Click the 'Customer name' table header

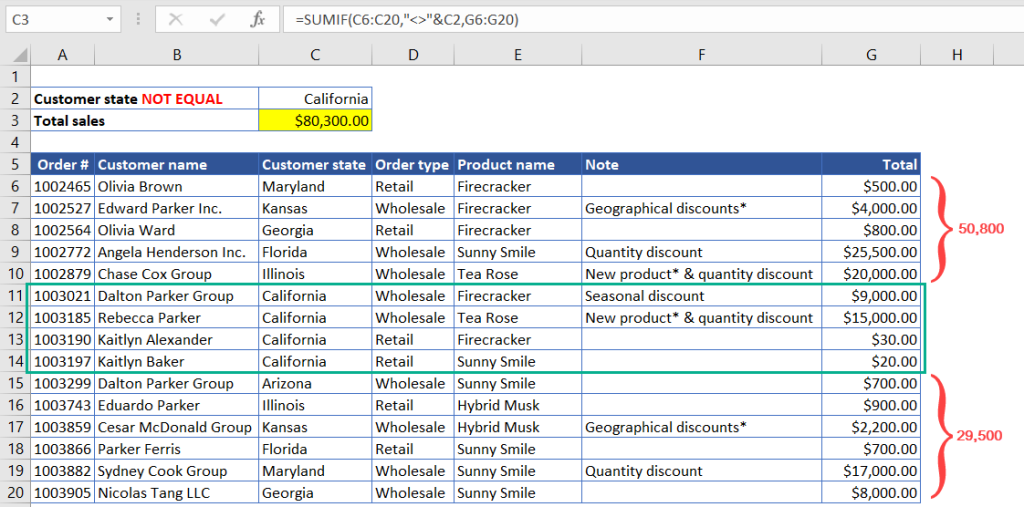(176, 164)
